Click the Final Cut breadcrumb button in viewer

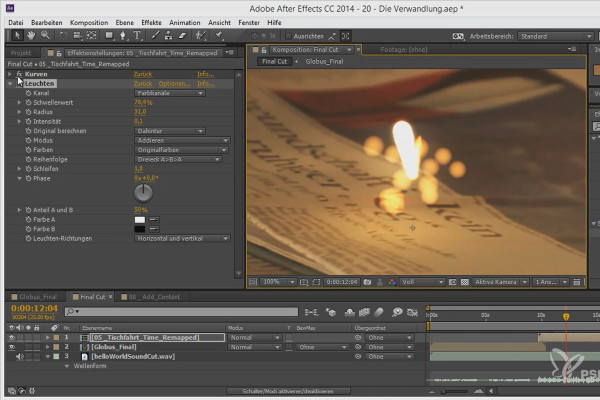[274, 61]
